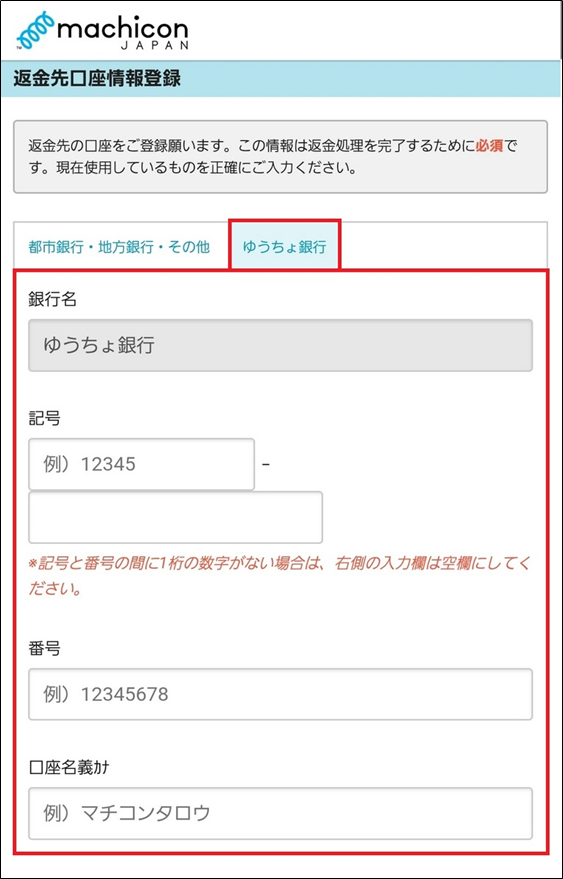Select the ゆうちょ銀行 tab
Screen dimensions: 563x879
click(x=284, y=246)
